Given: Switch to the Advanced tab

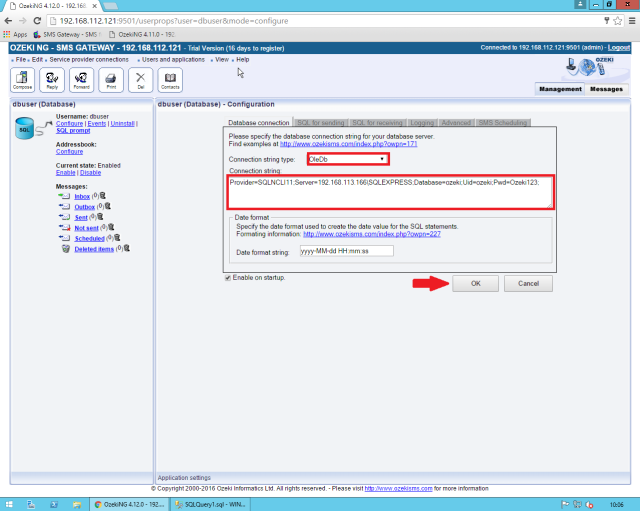Looking at the screenshot, I should coord(456,122).
